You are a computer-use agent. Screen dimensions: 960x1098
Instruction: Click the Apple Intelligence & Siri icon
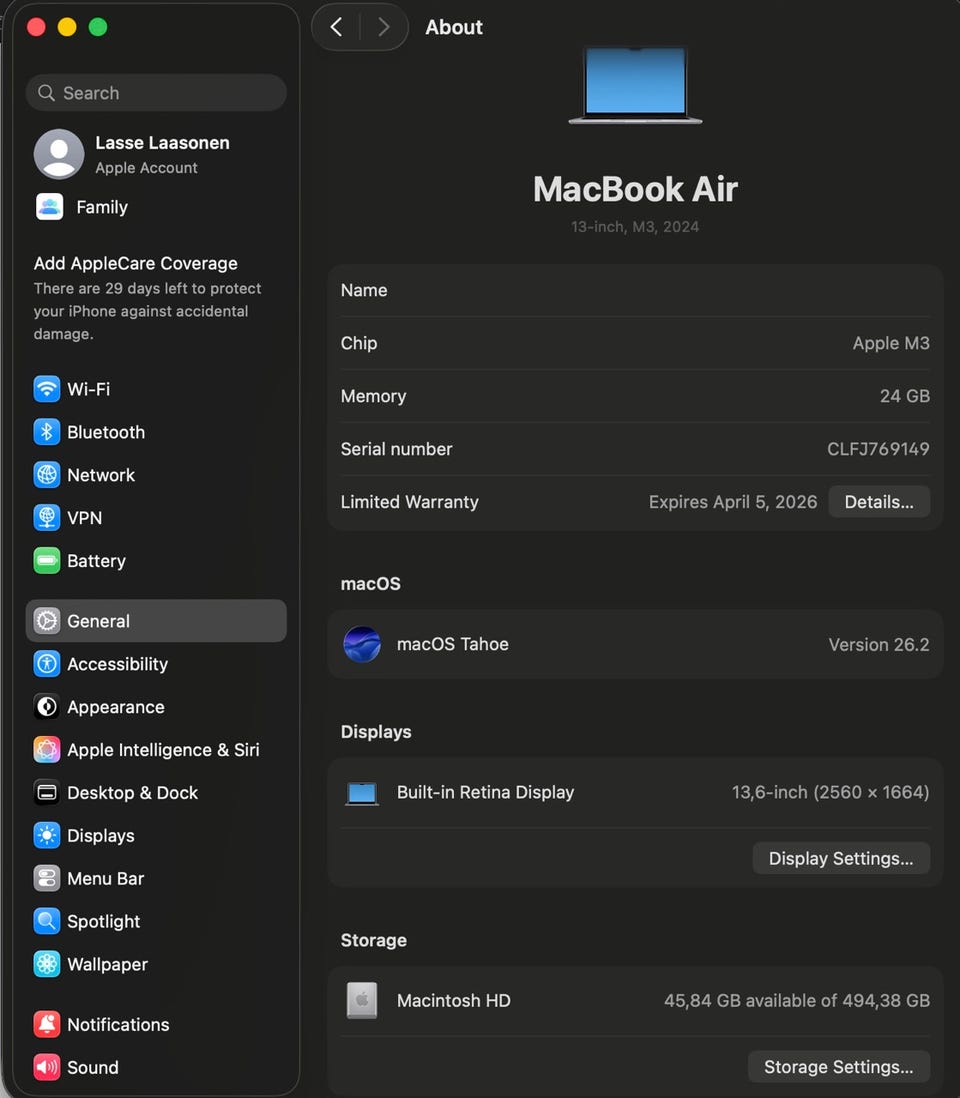(47, 750)
